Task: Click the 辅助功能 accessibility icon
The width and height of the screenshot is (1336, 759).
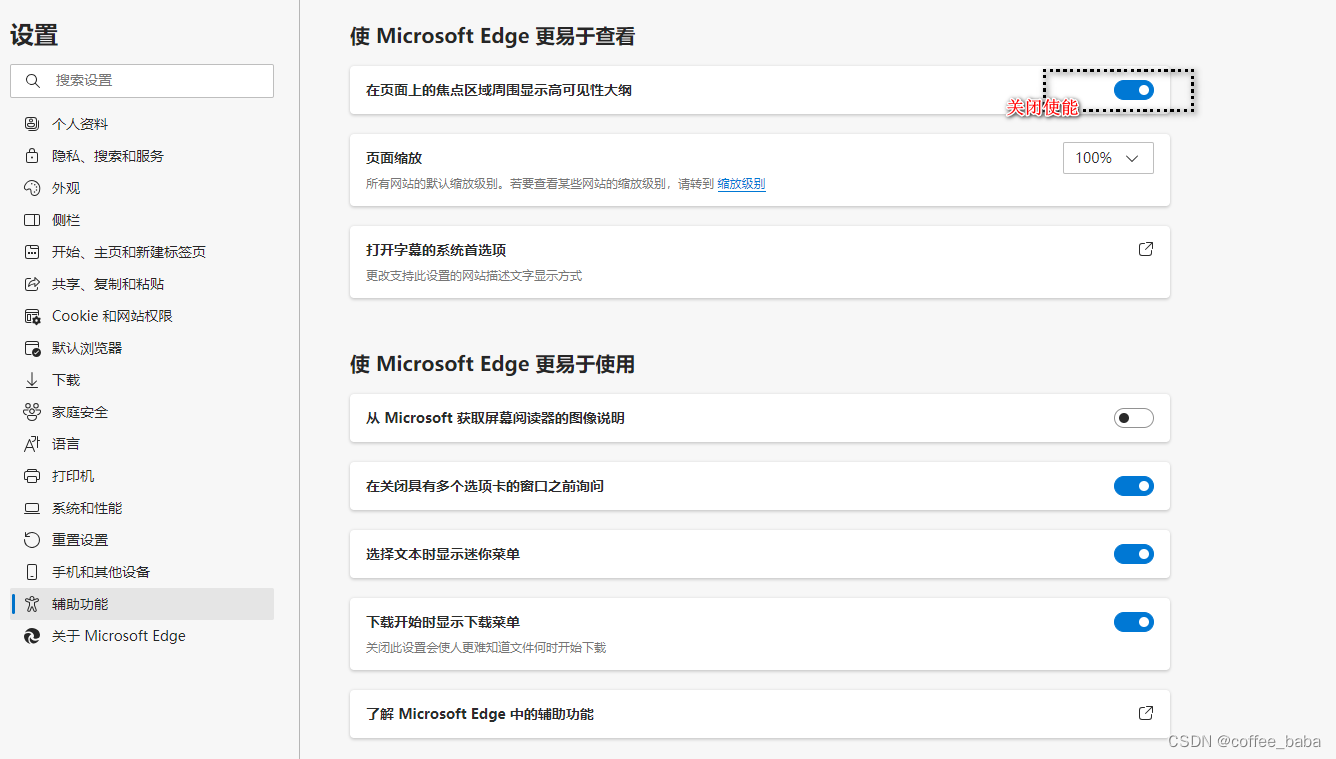Action: point(32,604)
